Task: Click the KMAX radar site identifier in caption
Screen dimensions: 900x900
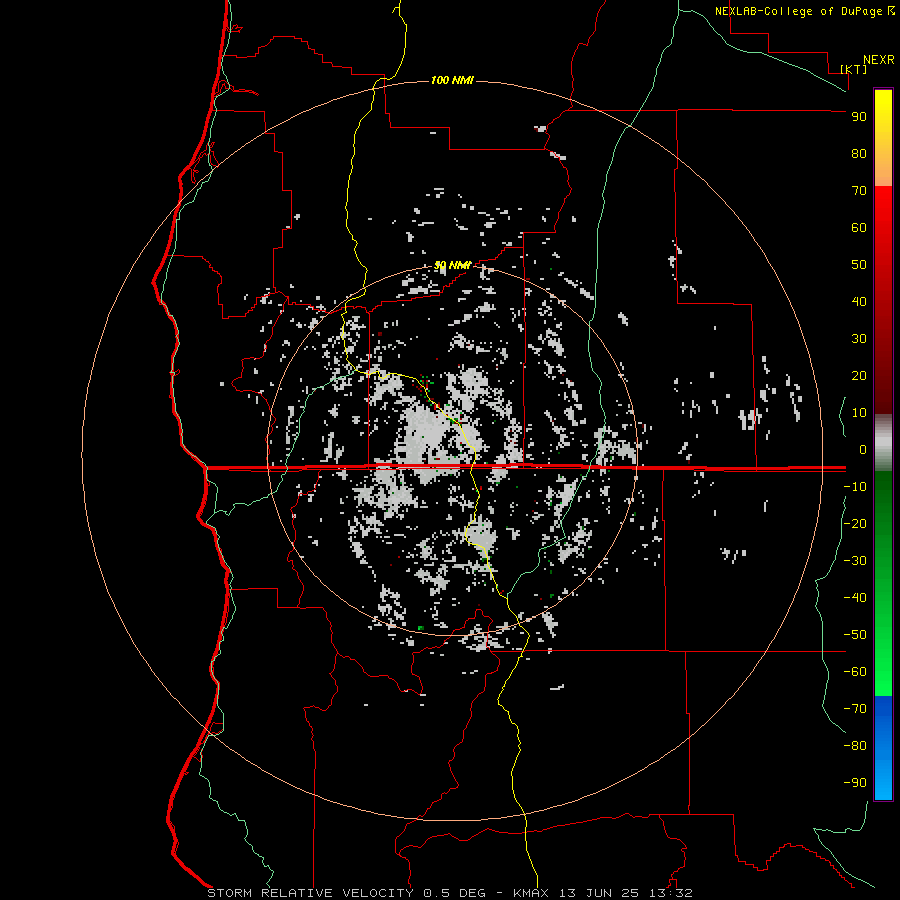Action: (530, 893)
